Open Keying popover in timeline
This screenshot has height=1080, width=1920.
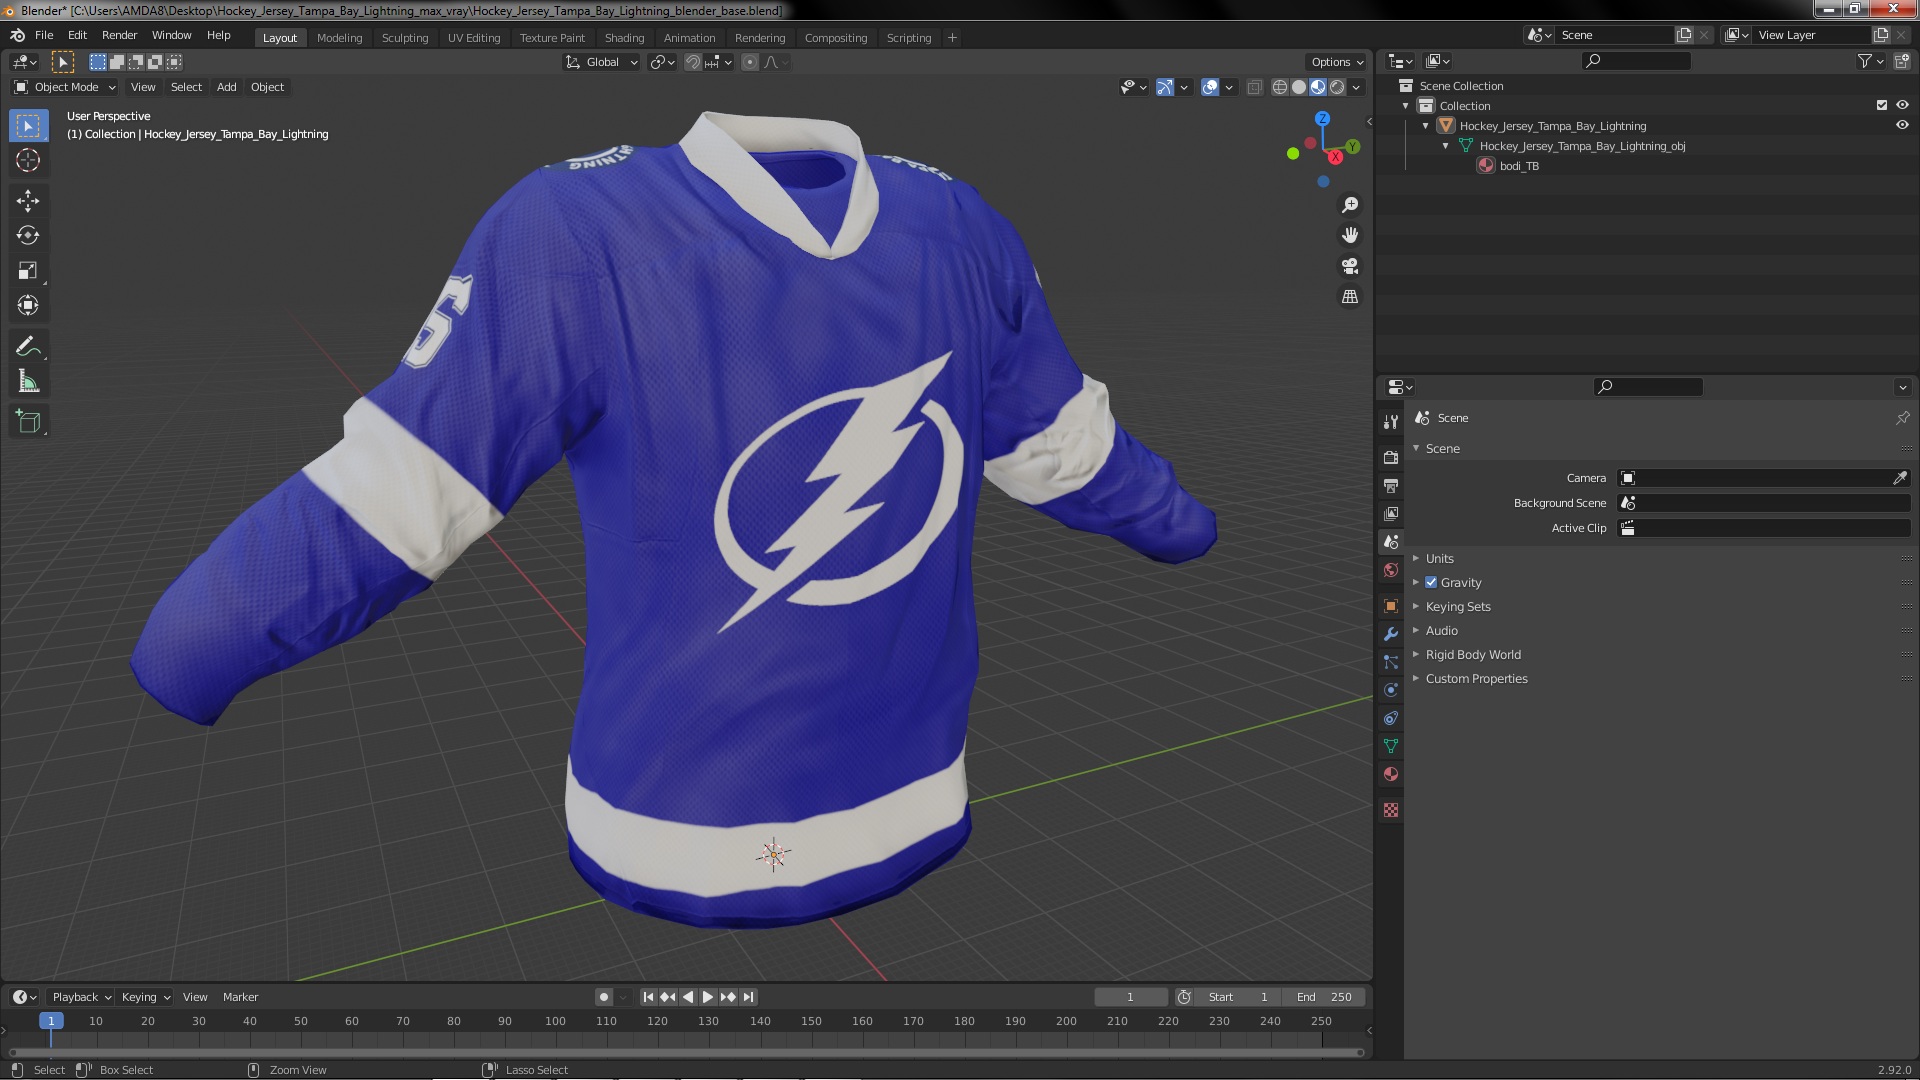pyautogui.click(x=146, y=997)
